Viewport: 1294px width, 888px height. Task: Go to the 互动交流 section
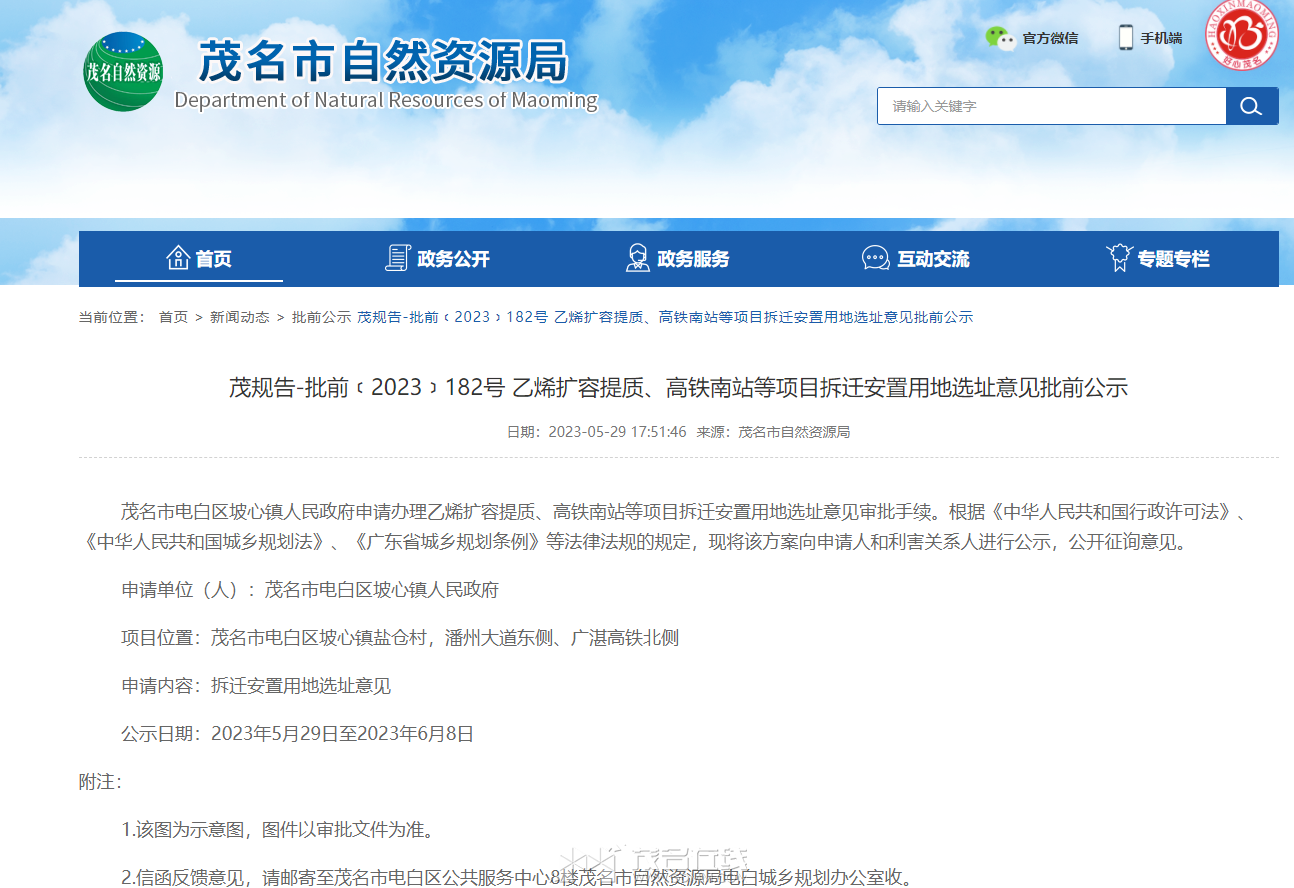click(917, 259)
